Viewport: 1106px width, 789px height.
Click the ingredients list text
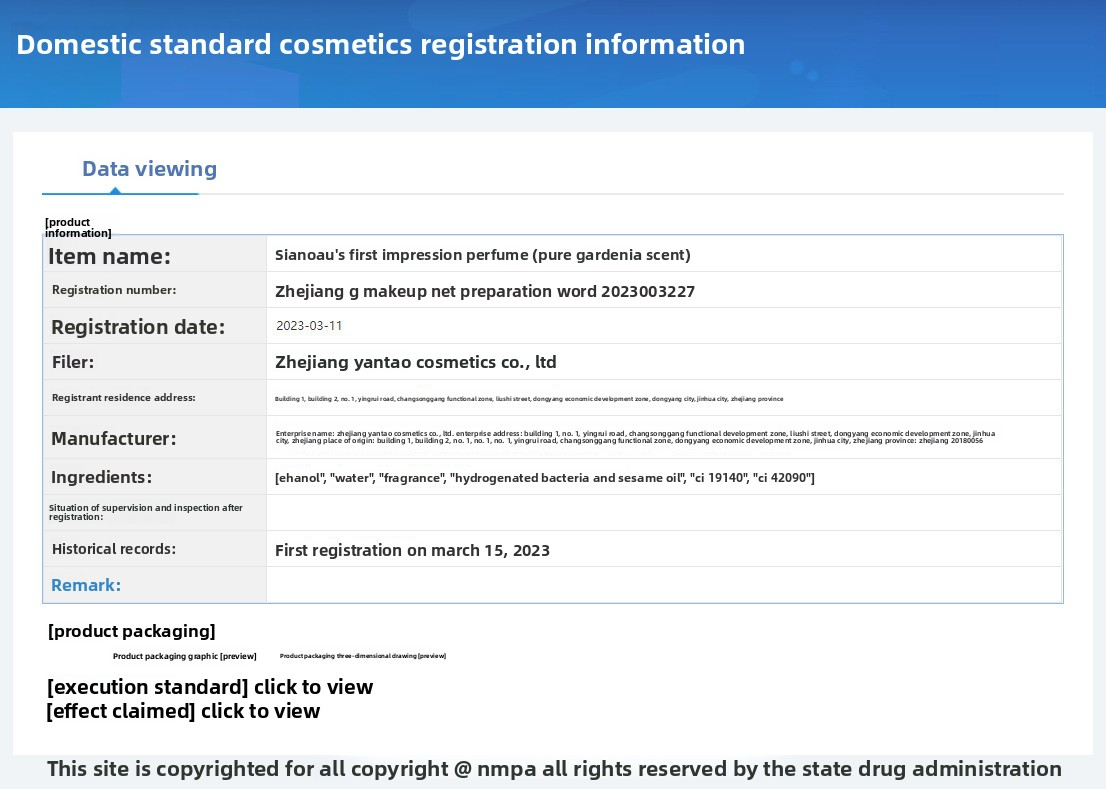pyautogui.click(x=544, y=478)
